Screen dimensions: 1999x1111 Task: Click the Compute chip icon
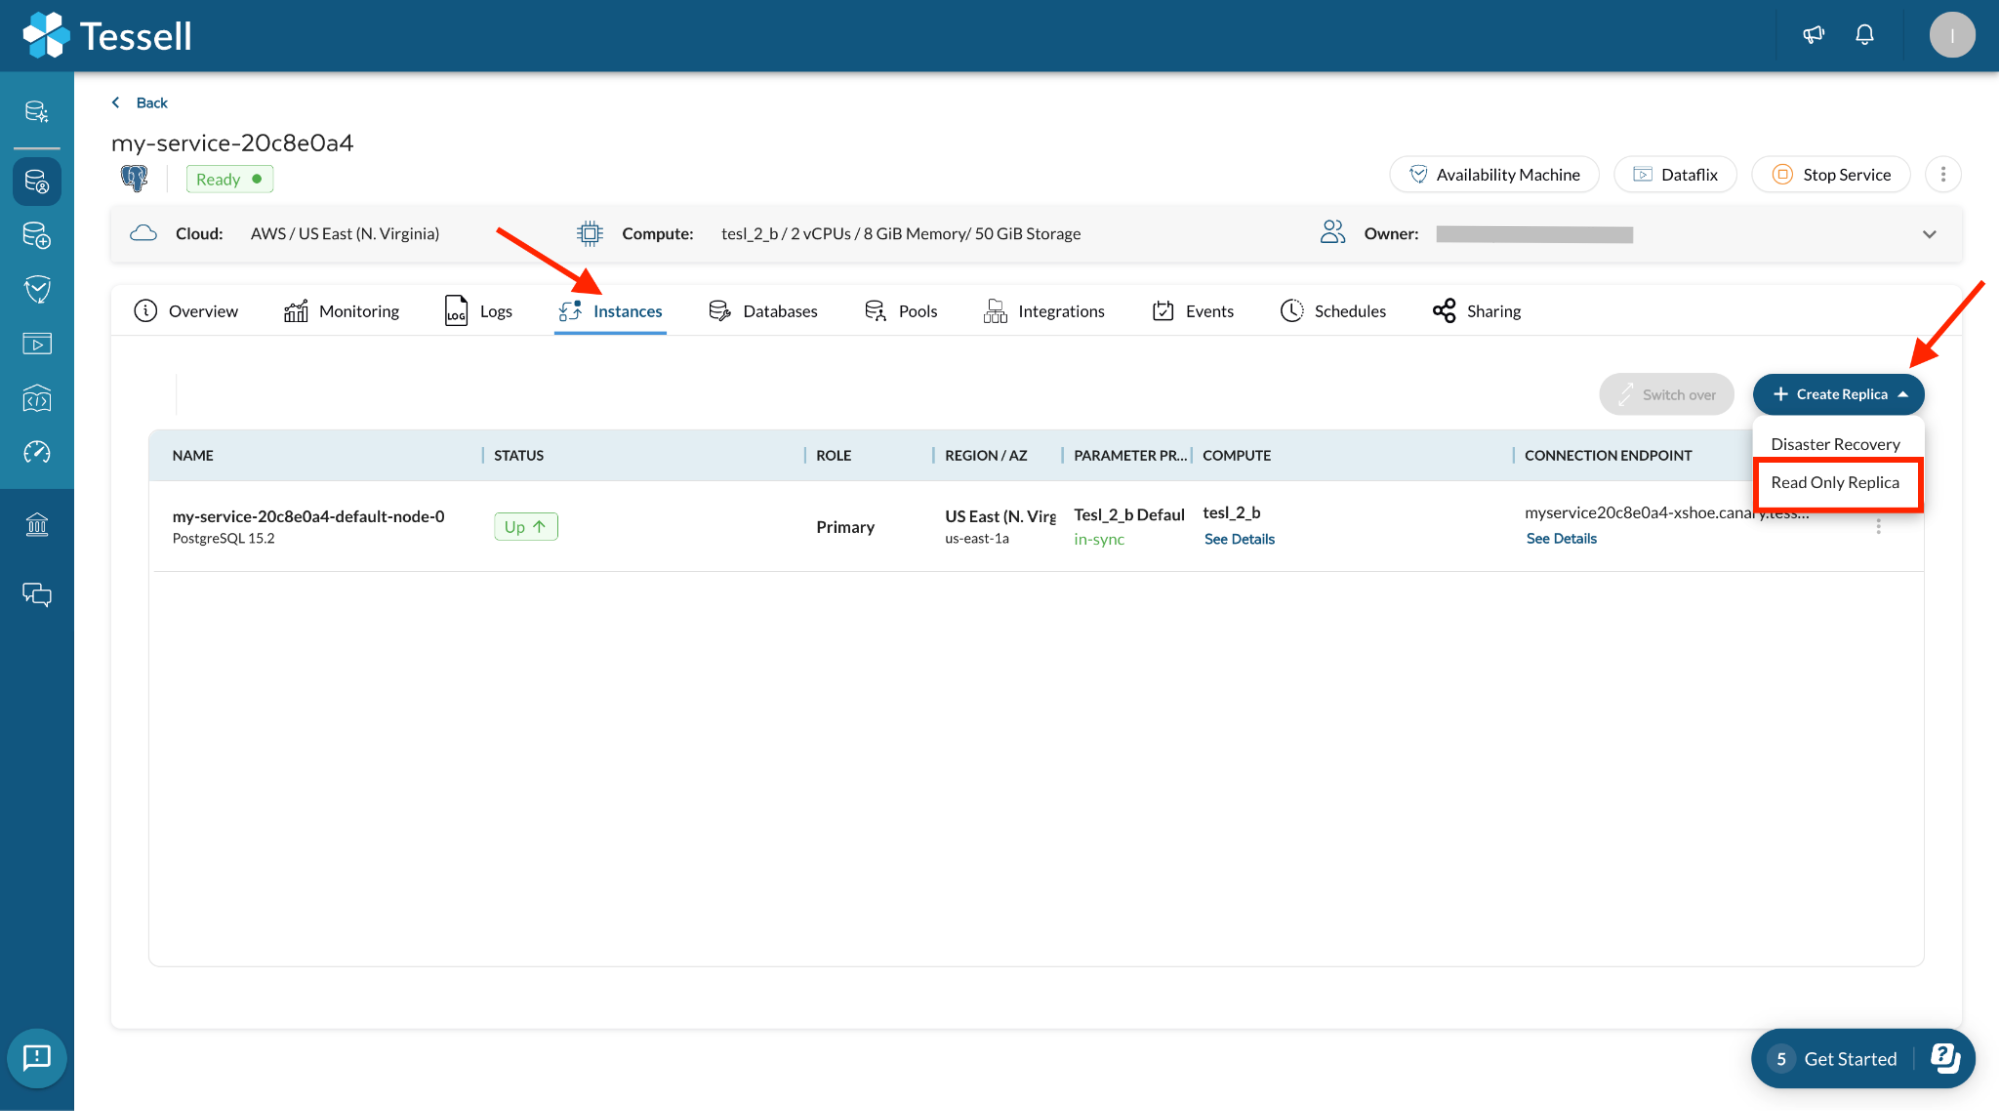(x=590, y=233)
